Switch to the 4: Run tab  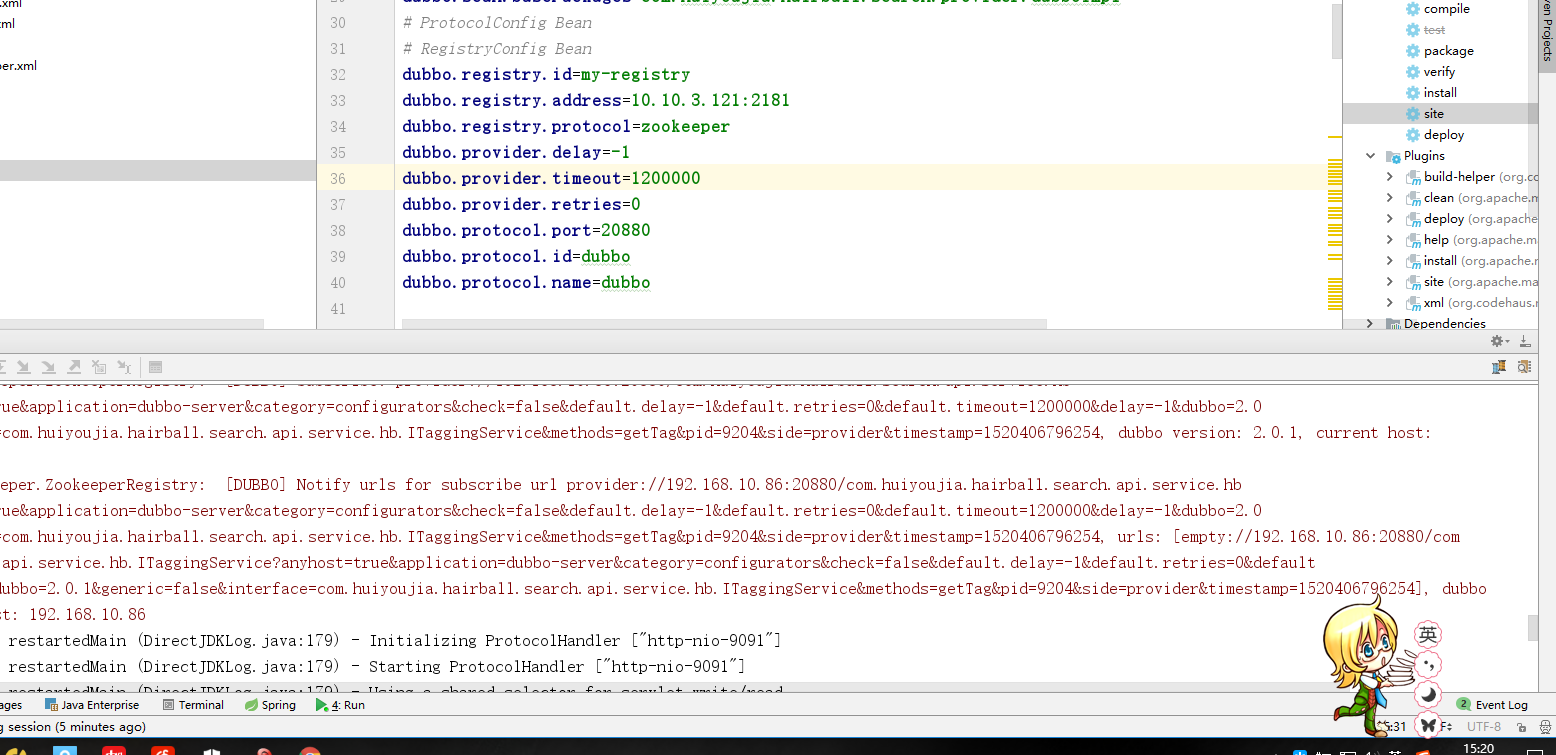click(x=340, y=705)
